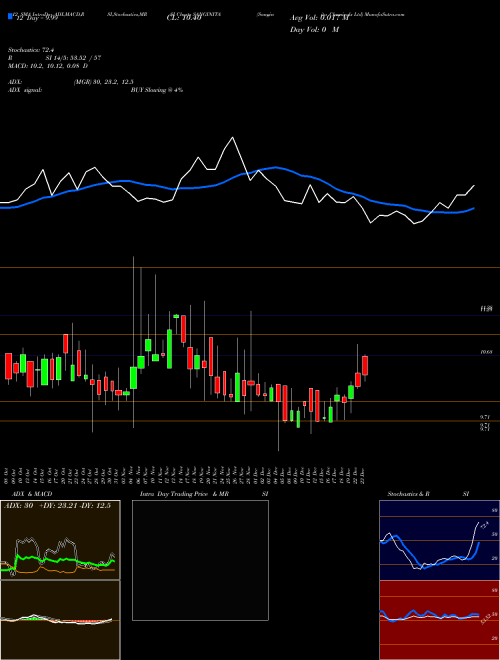The width and height of the screenshot is (500, 660).
Task: Click the 'Day Vol: 0 M' text
Action: click(x=314, y=30)
